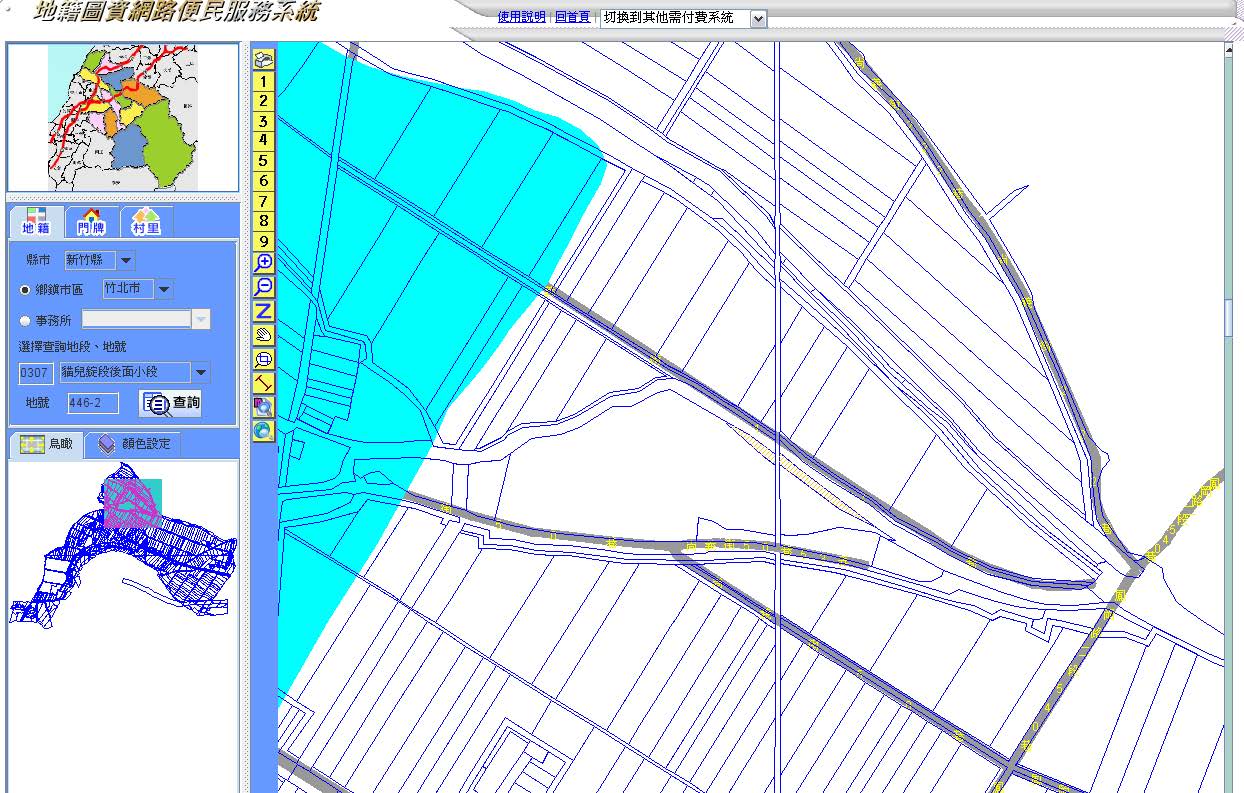Viewport: 1244px width, 793px height.
Task: Click the 地號 input field containing 446-2
Action: point(93,403)
